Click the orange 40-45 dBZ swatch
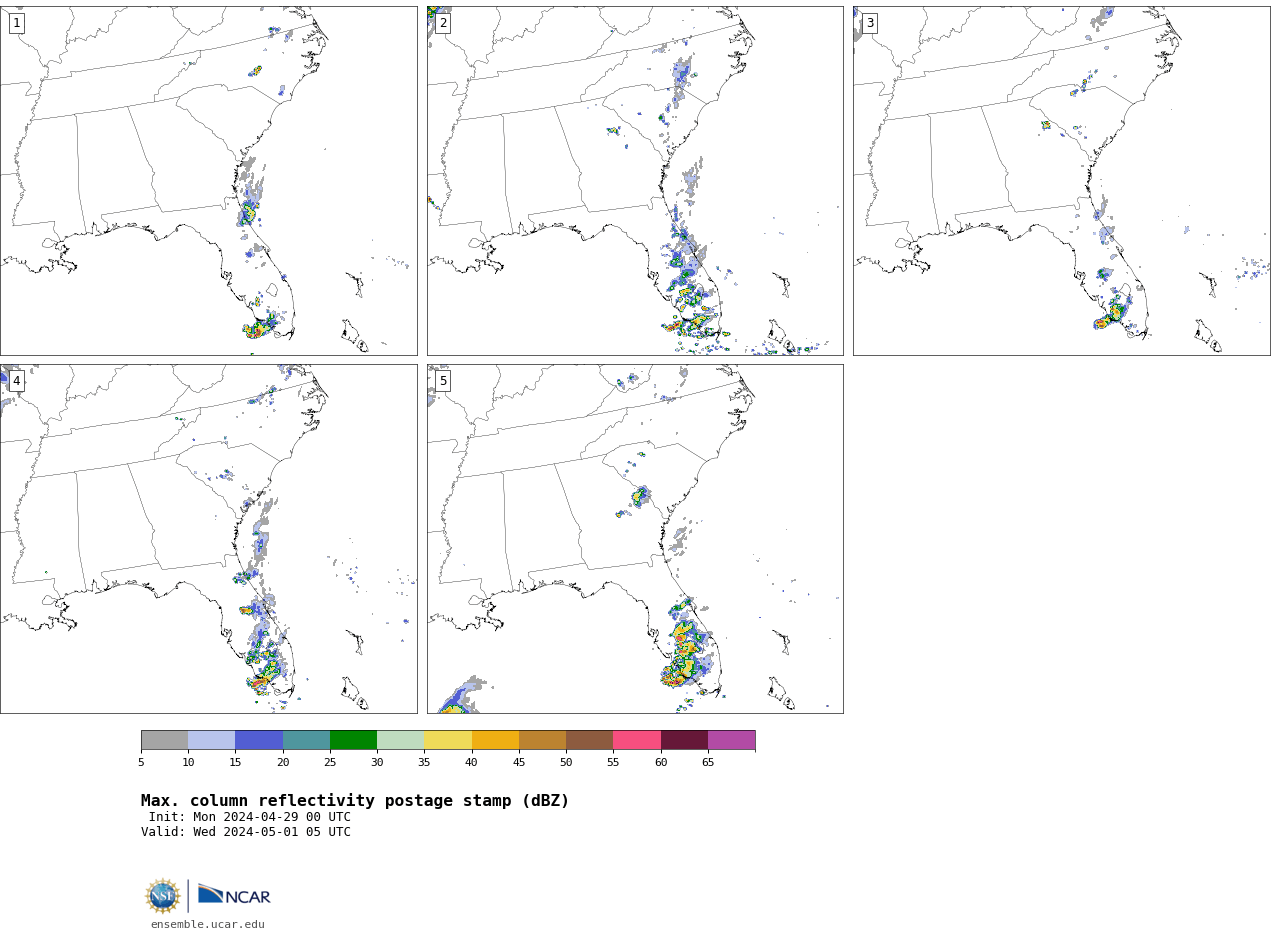 (495, 740)
